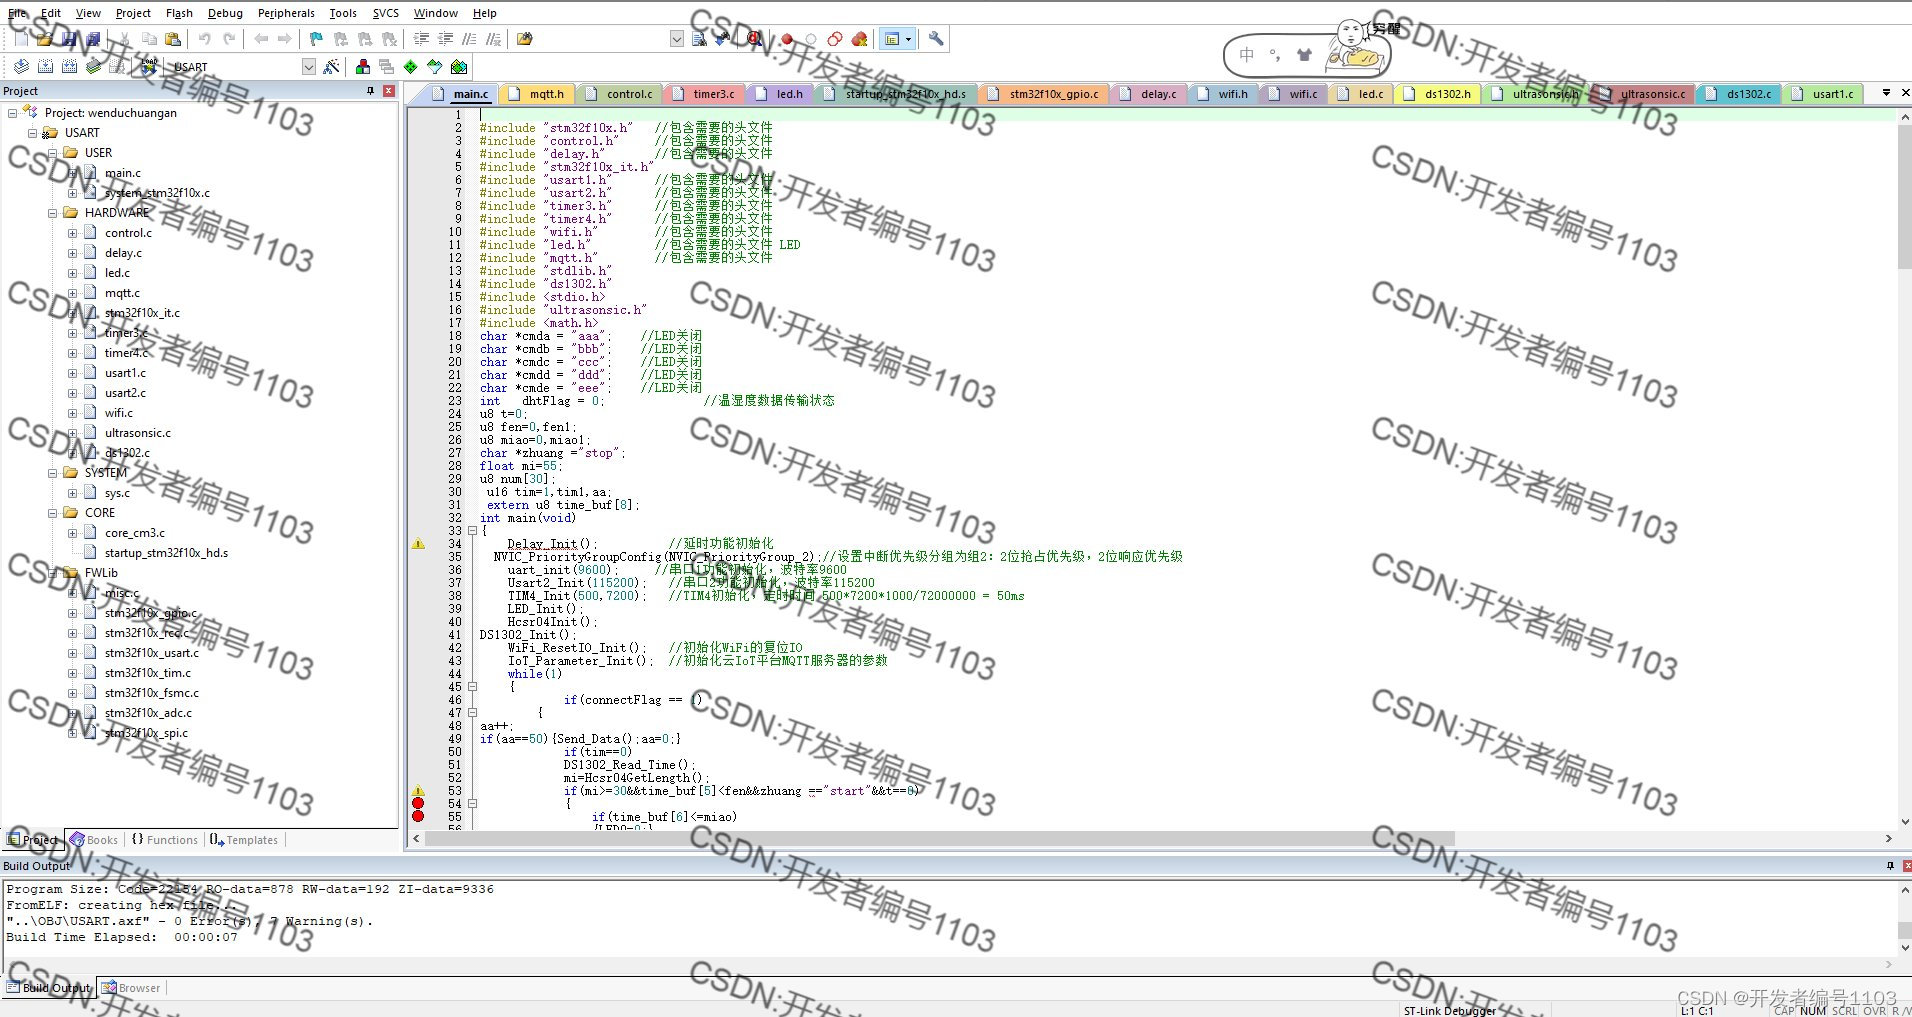Screen dimensions: 1912x1017
Task: Toggle pin on Project panel
Action: pyautogui.click(x=370, y=91)
